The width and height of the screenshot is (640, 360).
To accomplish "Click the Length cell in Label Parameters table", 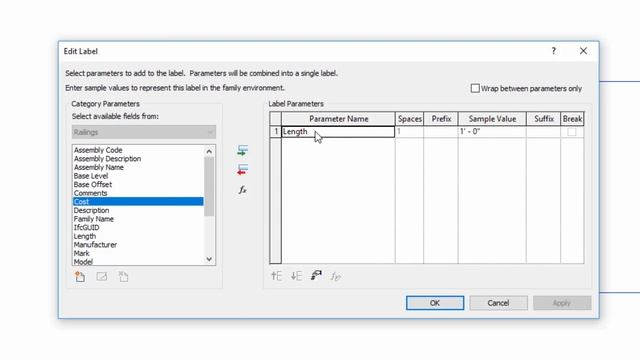I will click(x=338, y=132).
